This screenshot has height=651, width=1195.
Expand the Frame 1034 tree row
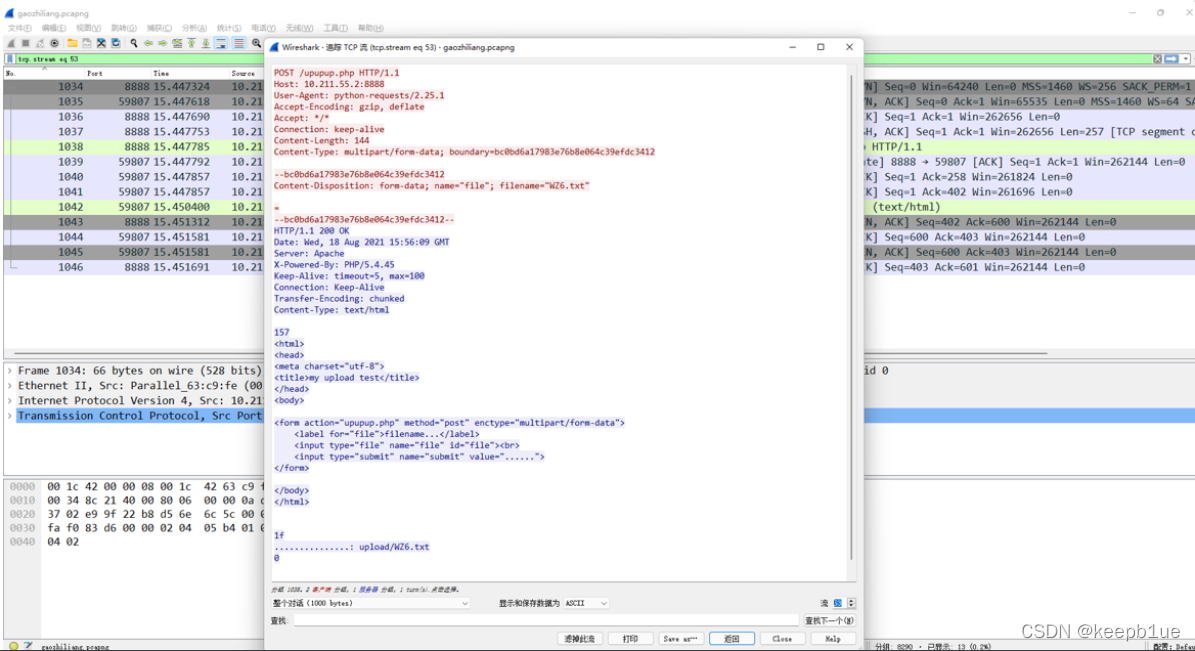pyautogui.click(x=10, y=370)
